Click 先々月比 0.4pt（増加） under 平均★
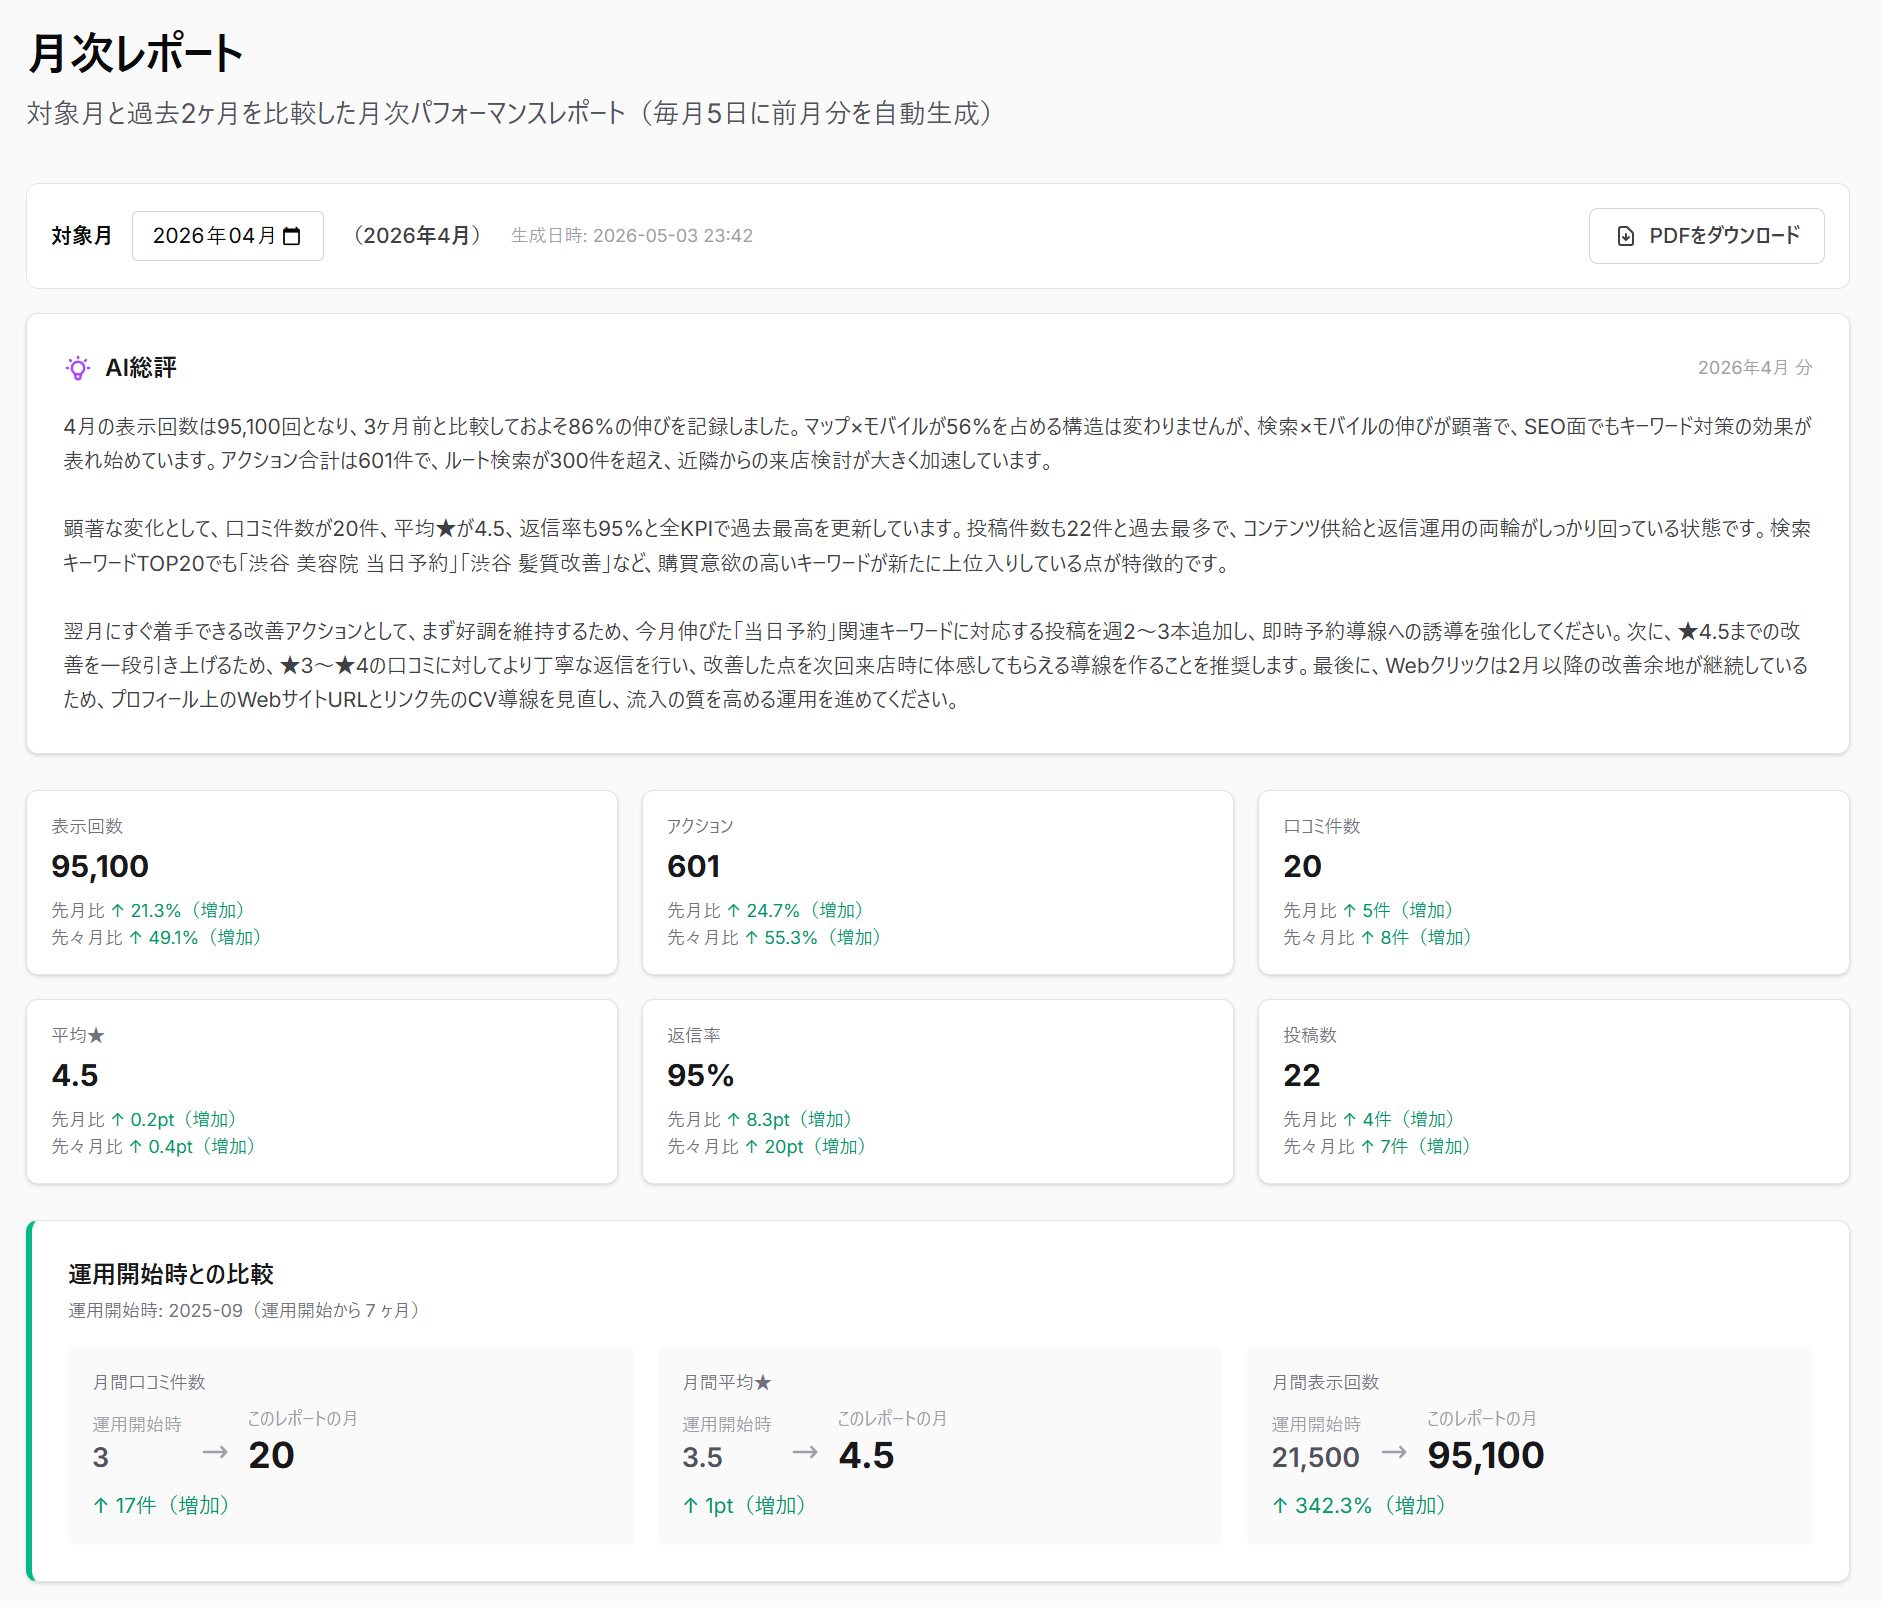This screenshot has width=1881, height=1607. [155, 1146]
